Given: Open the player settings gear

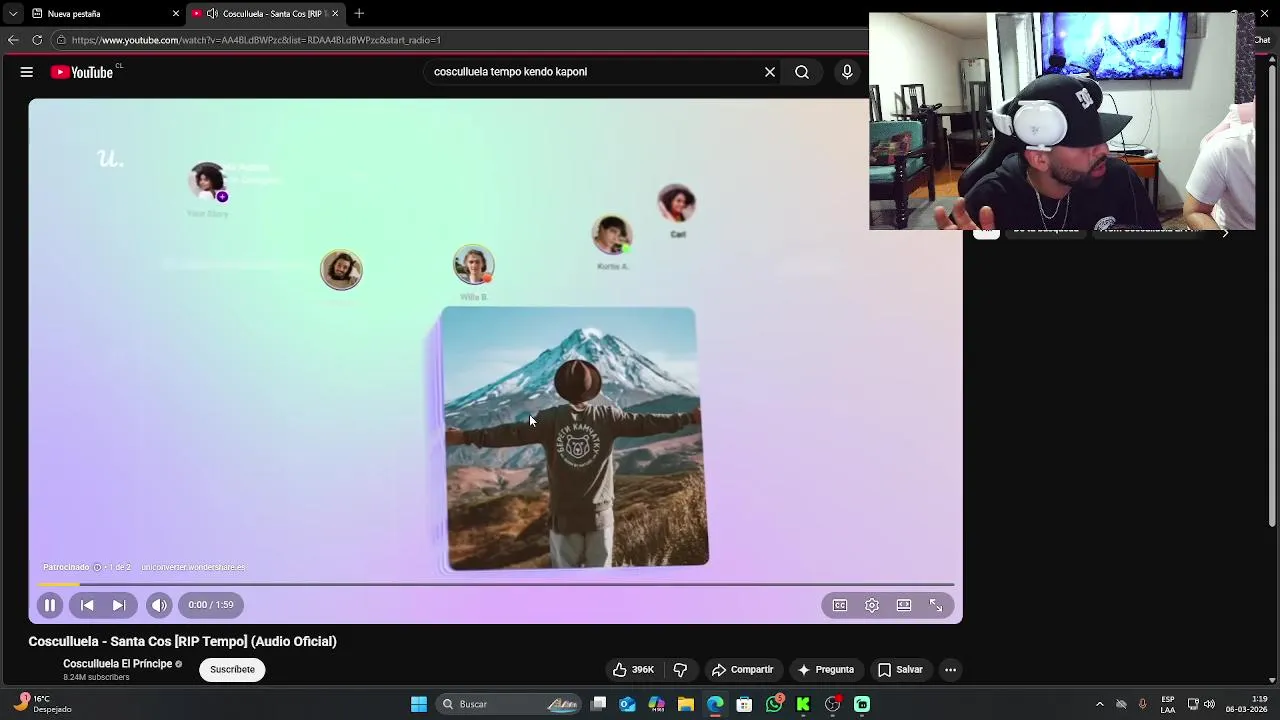Looking at the screenshot, I should (872, 605).
